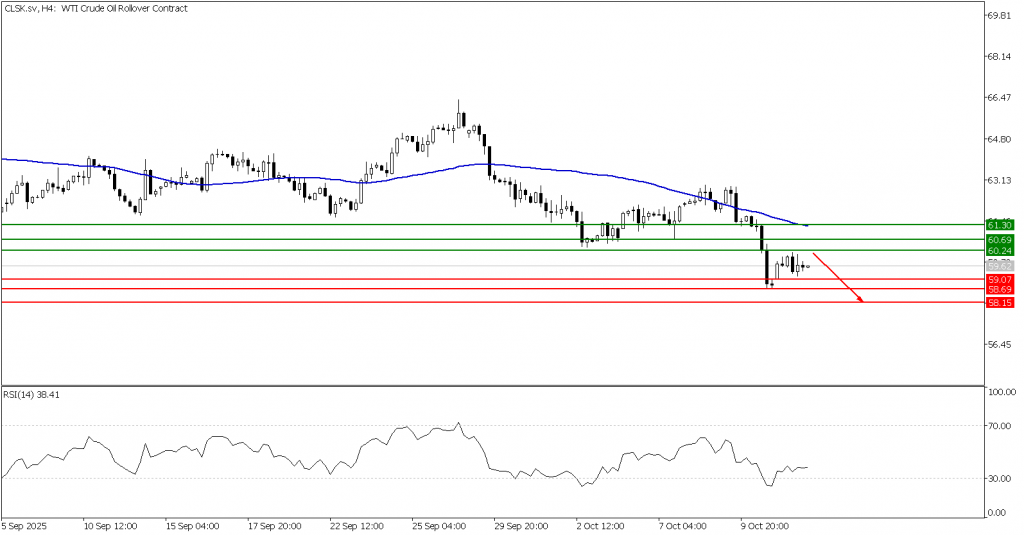The height and width of the screenshot is (535, 1024).
Task: Click the red 58.69 price tag
Action: tap(1000, 289)
